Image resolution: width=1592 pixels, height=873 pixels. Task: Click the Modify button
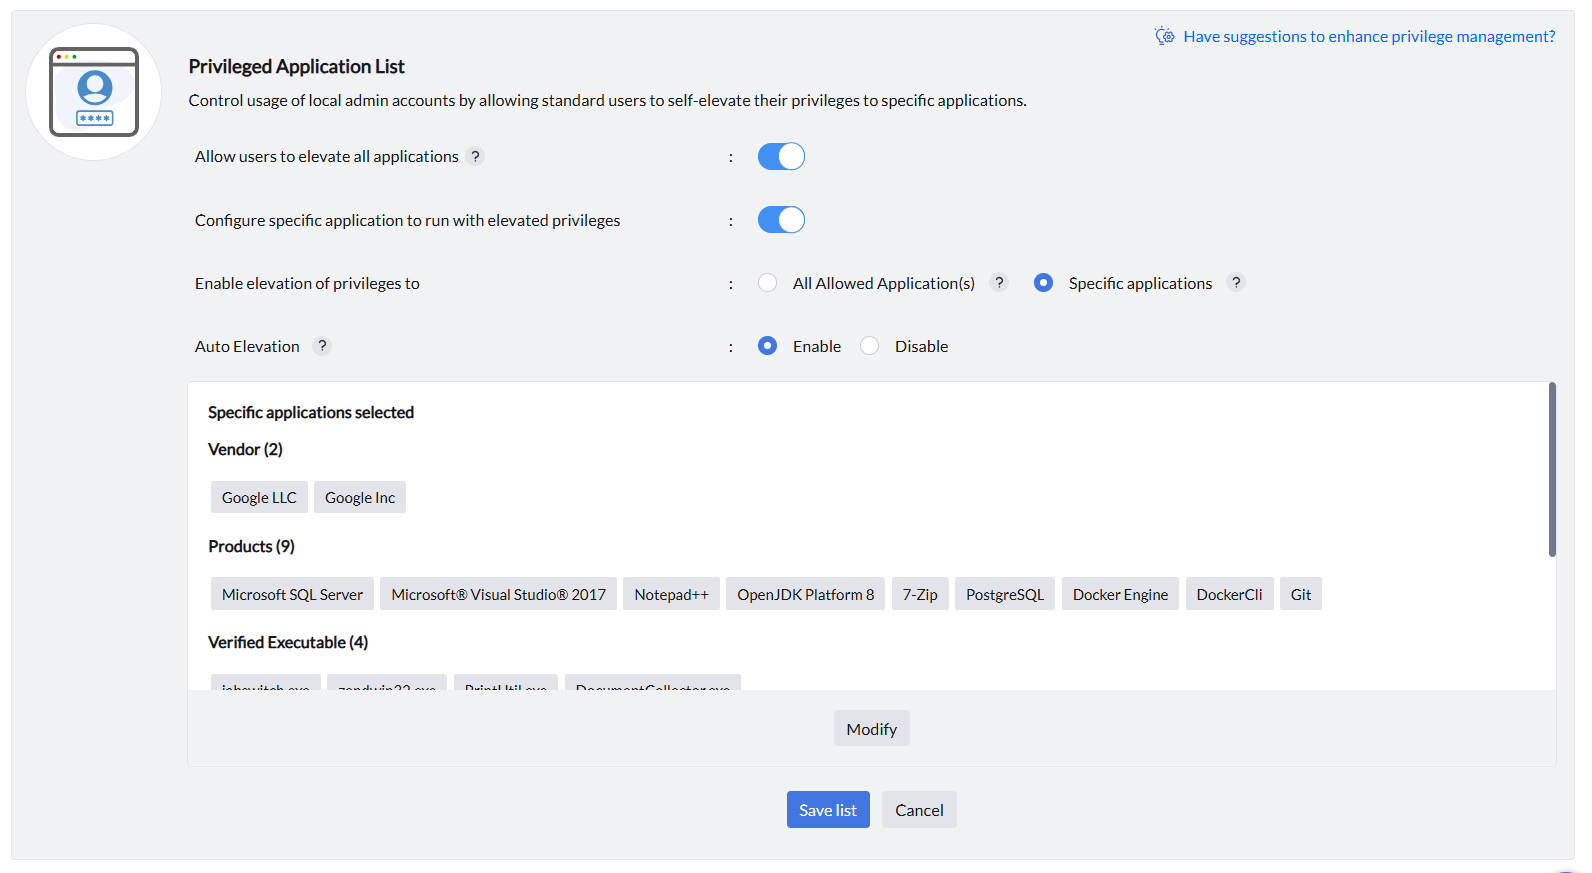(871, 729)
